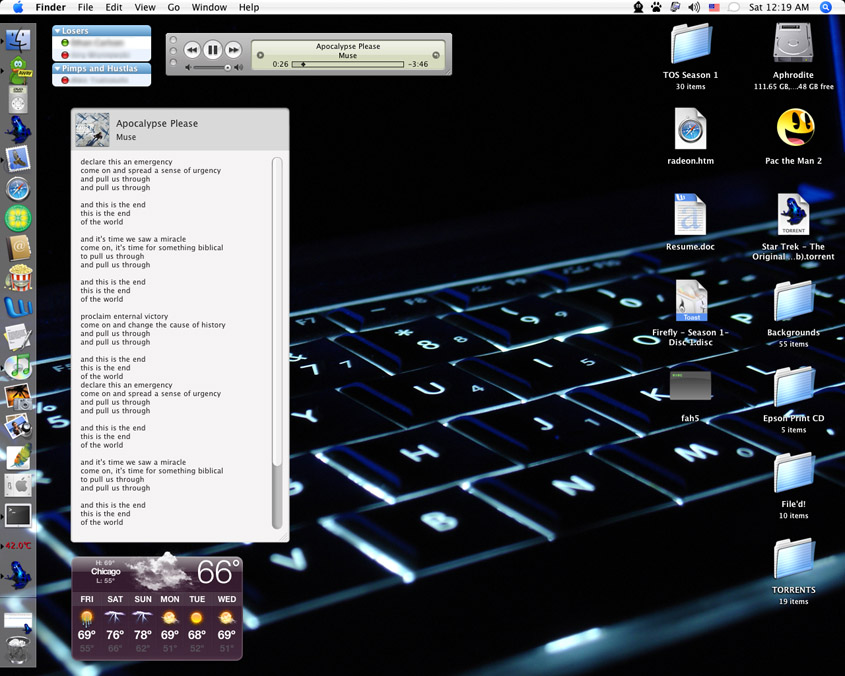This screenshot has height=676, width=845.
Task: Collapse the Pimps and Hustlas group
Action: [x=58, y=69]
